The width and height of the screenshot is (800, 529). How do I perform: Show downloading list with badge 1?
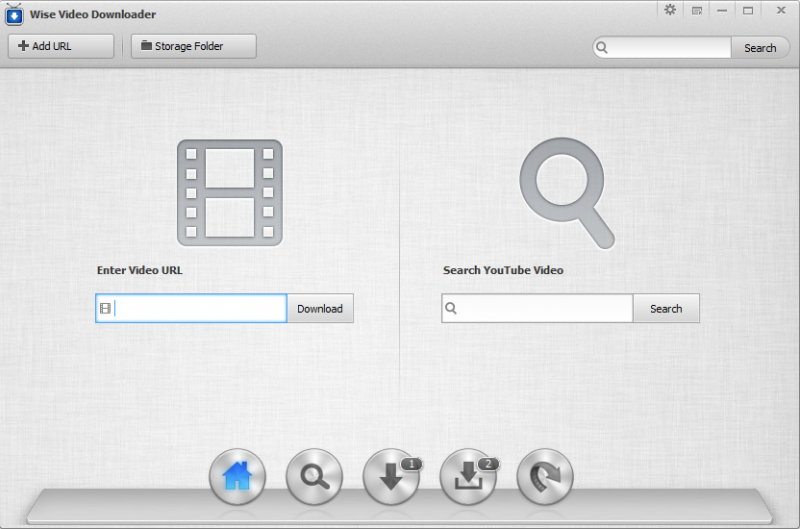coord(391,476)
